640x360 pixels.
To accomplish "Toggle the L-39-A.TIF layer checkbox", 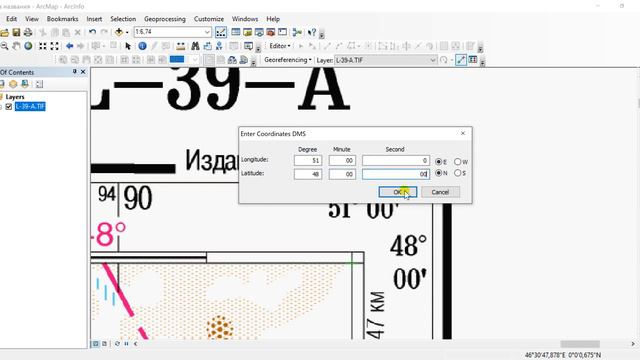I will click(9, 107).
